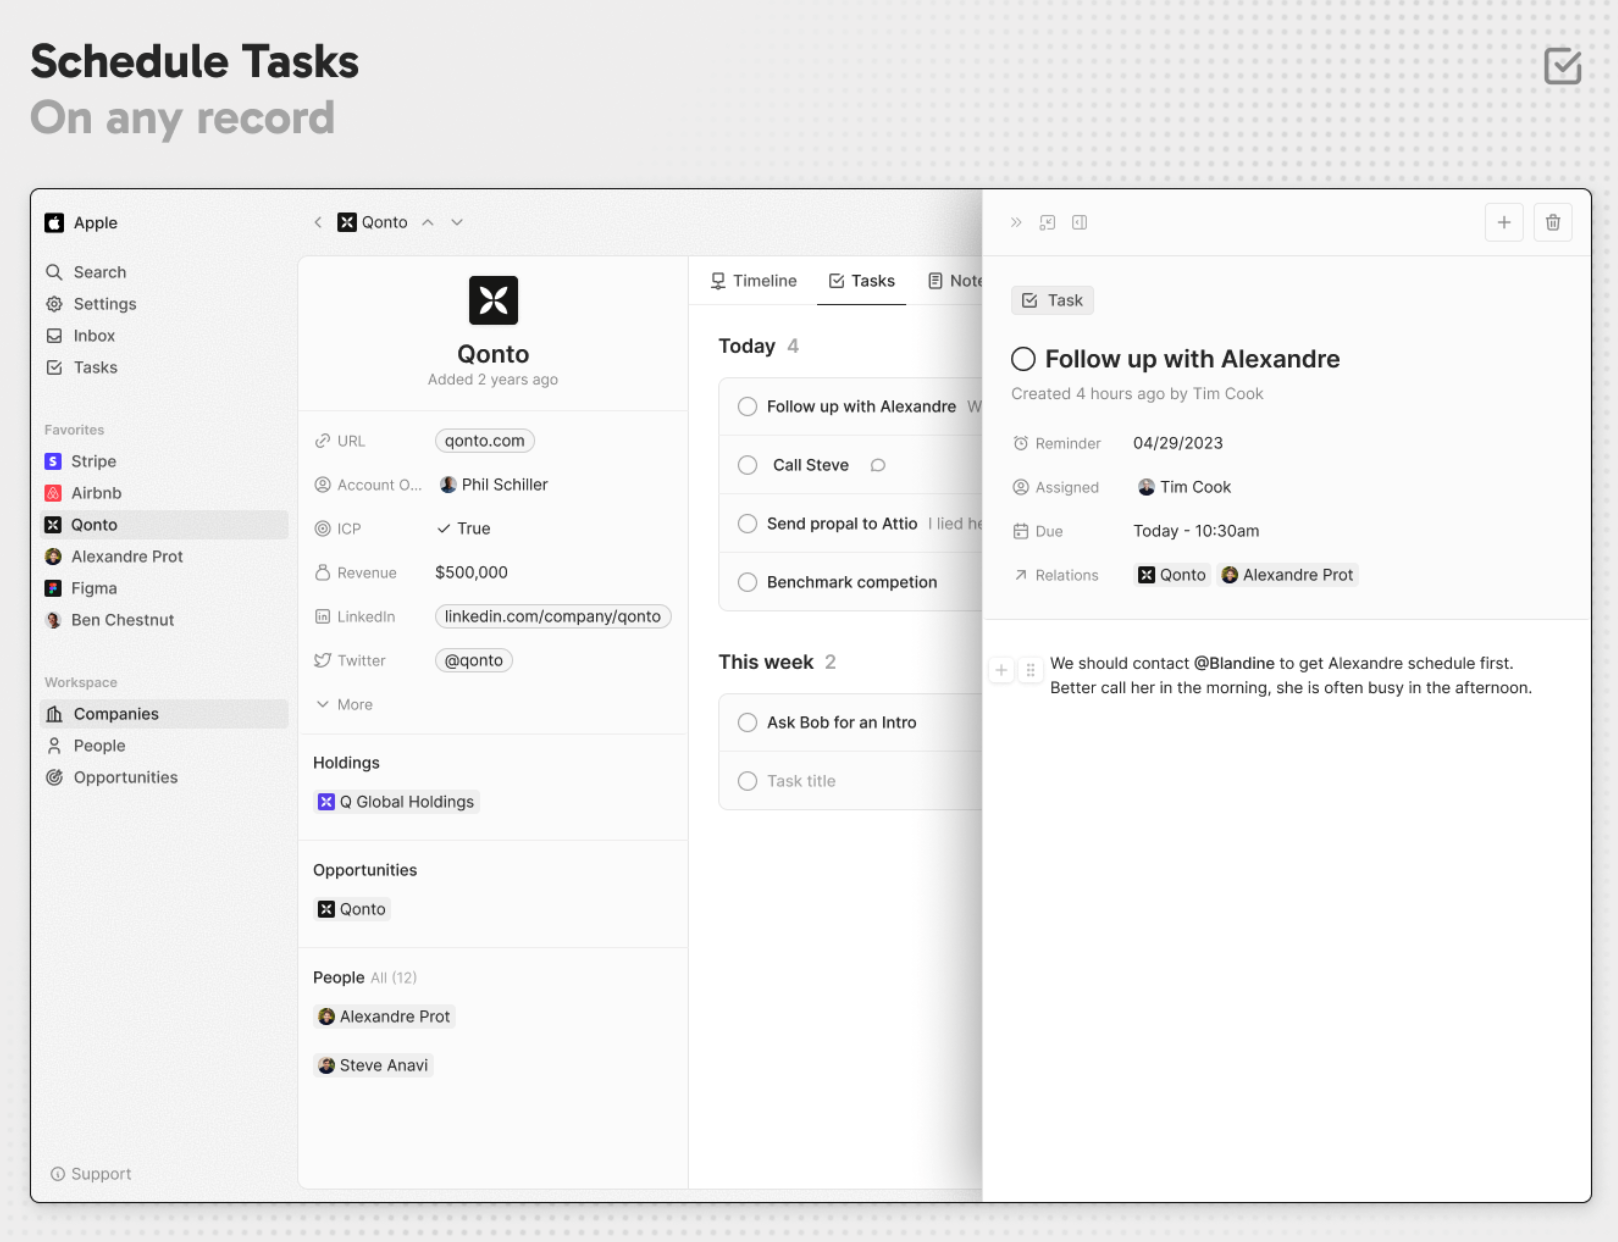Open Alexandre Prot in People section
Screen dimensions: 1618x1242
point(384,1017)
